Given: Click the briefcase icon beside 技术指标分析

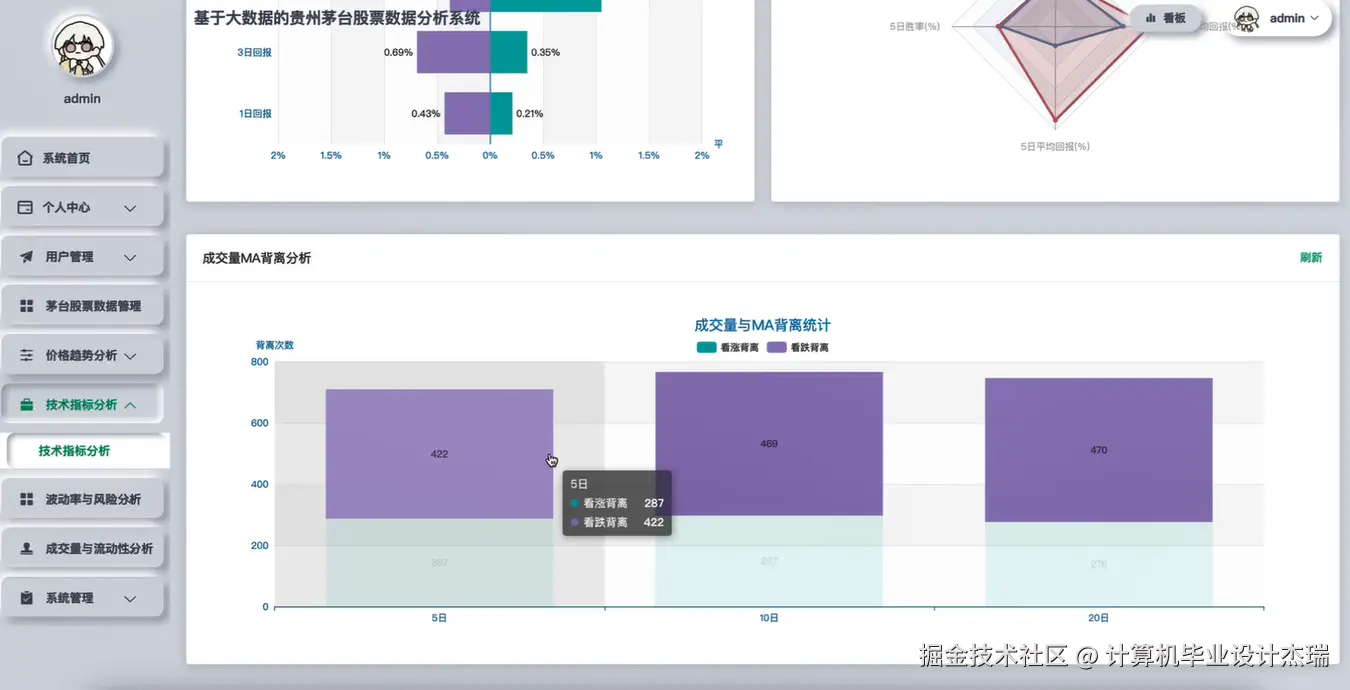Looking at the screenshot, I should pyautogui.click(x=26, y=405).
